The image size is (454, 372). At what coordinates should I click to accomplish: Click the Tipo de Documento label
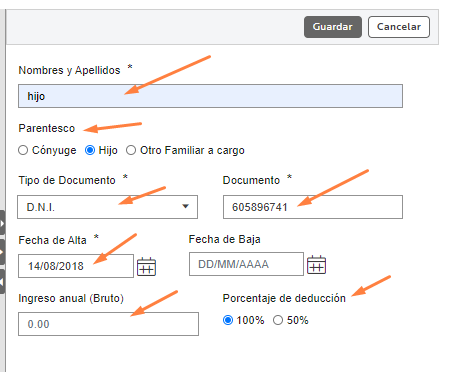67,180
